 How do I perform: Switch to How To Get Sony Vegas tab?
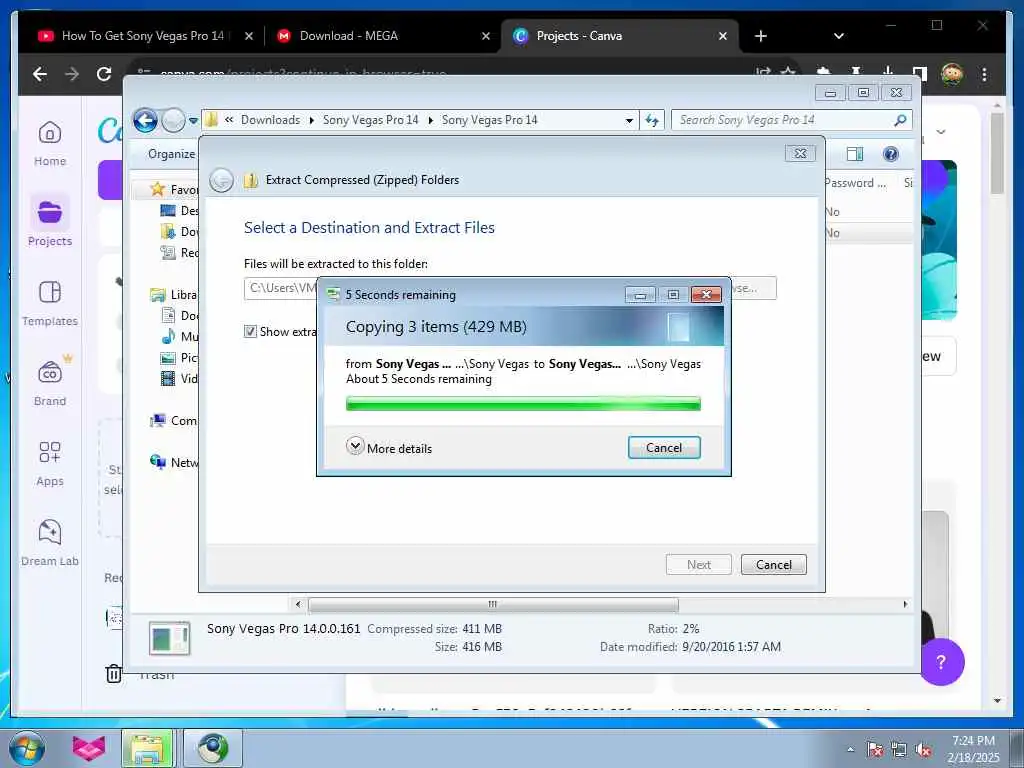coord(142,36)
